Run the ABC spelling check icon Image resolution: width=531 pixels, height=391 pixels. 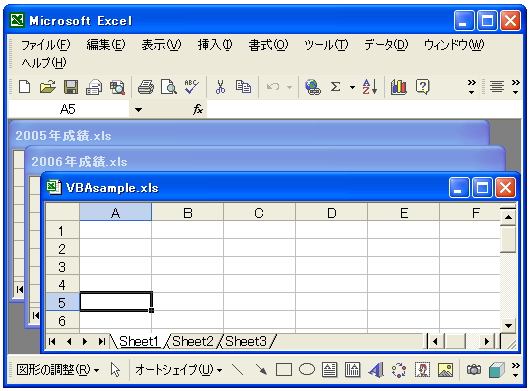(x=191, y=87)
